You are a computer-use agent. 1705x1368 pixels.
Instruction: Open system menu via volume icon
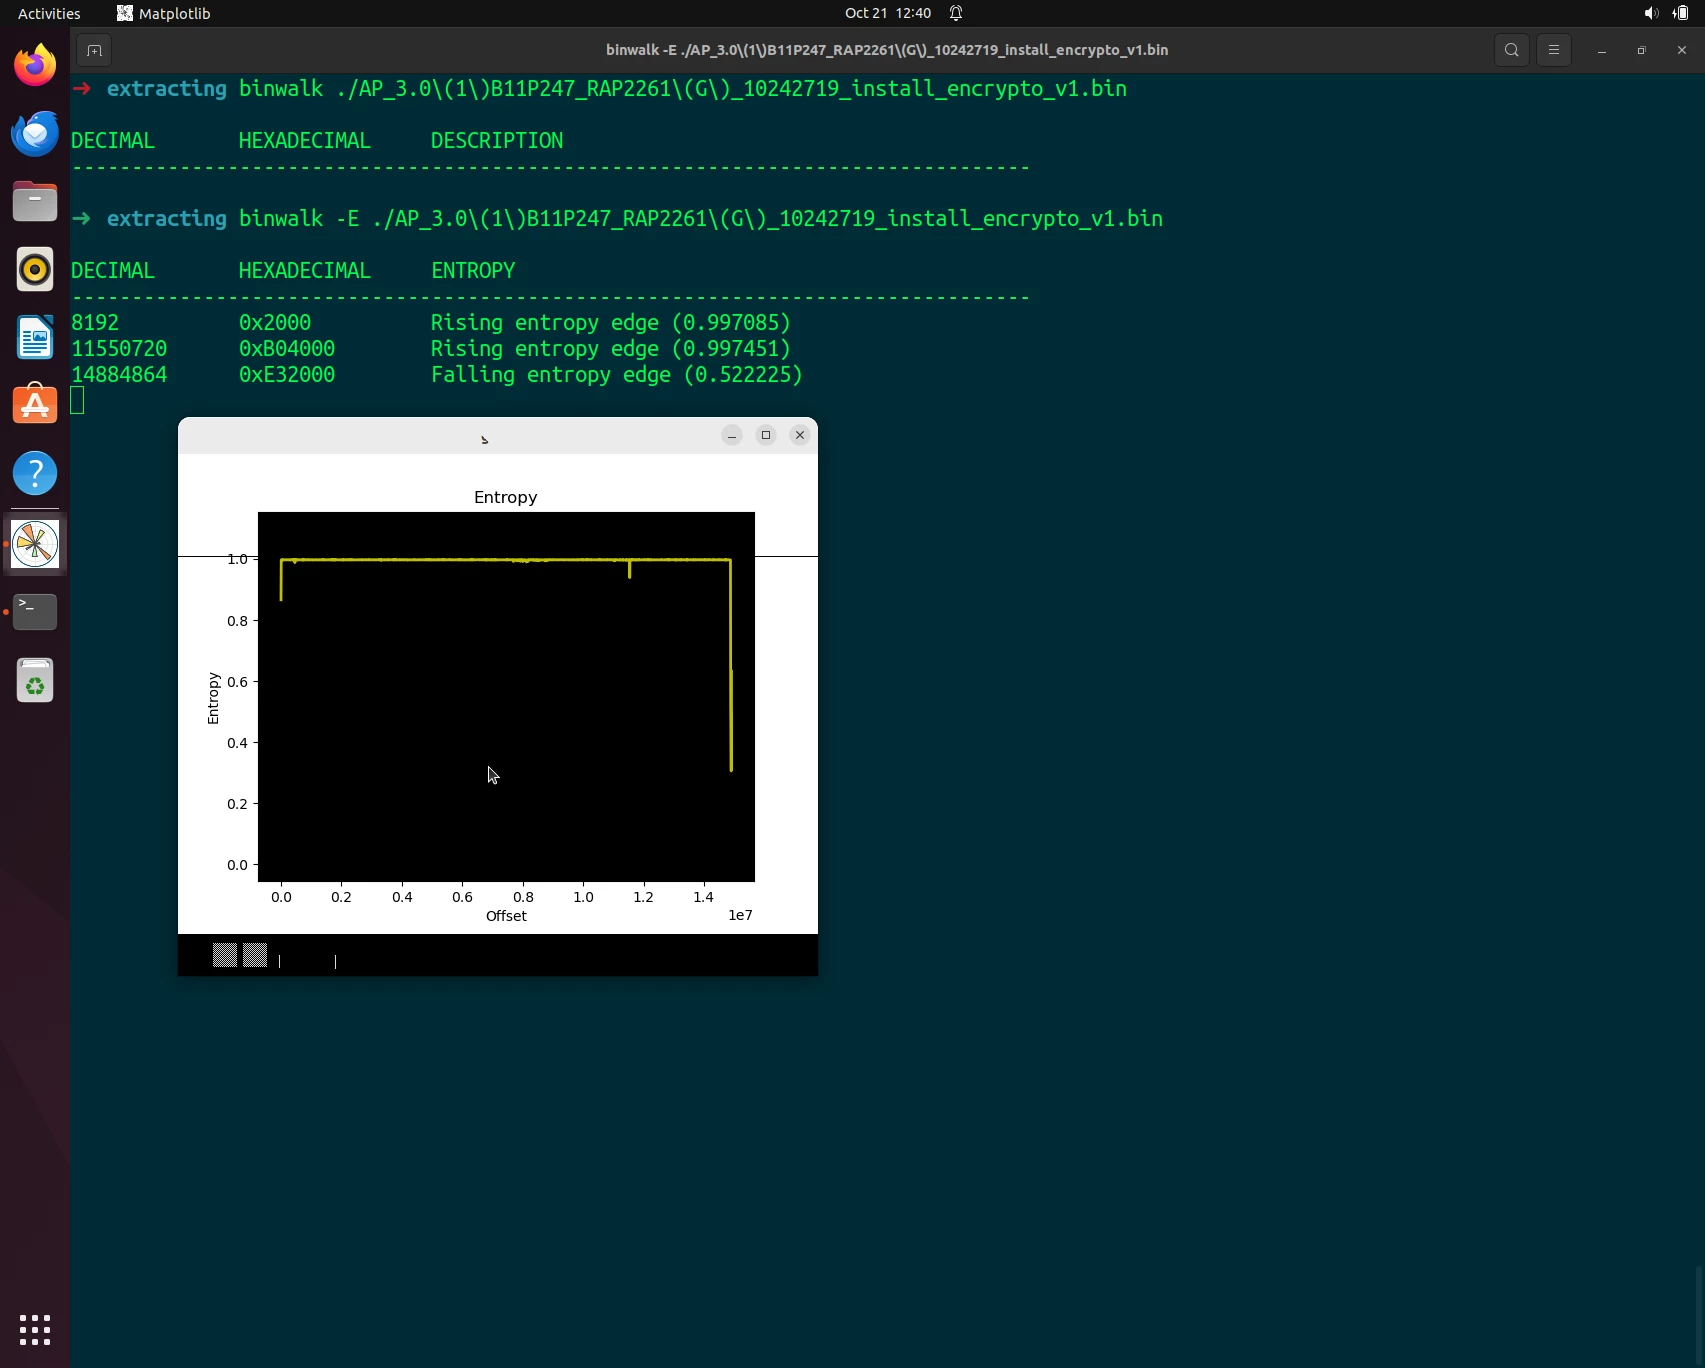coord(1650,13)
